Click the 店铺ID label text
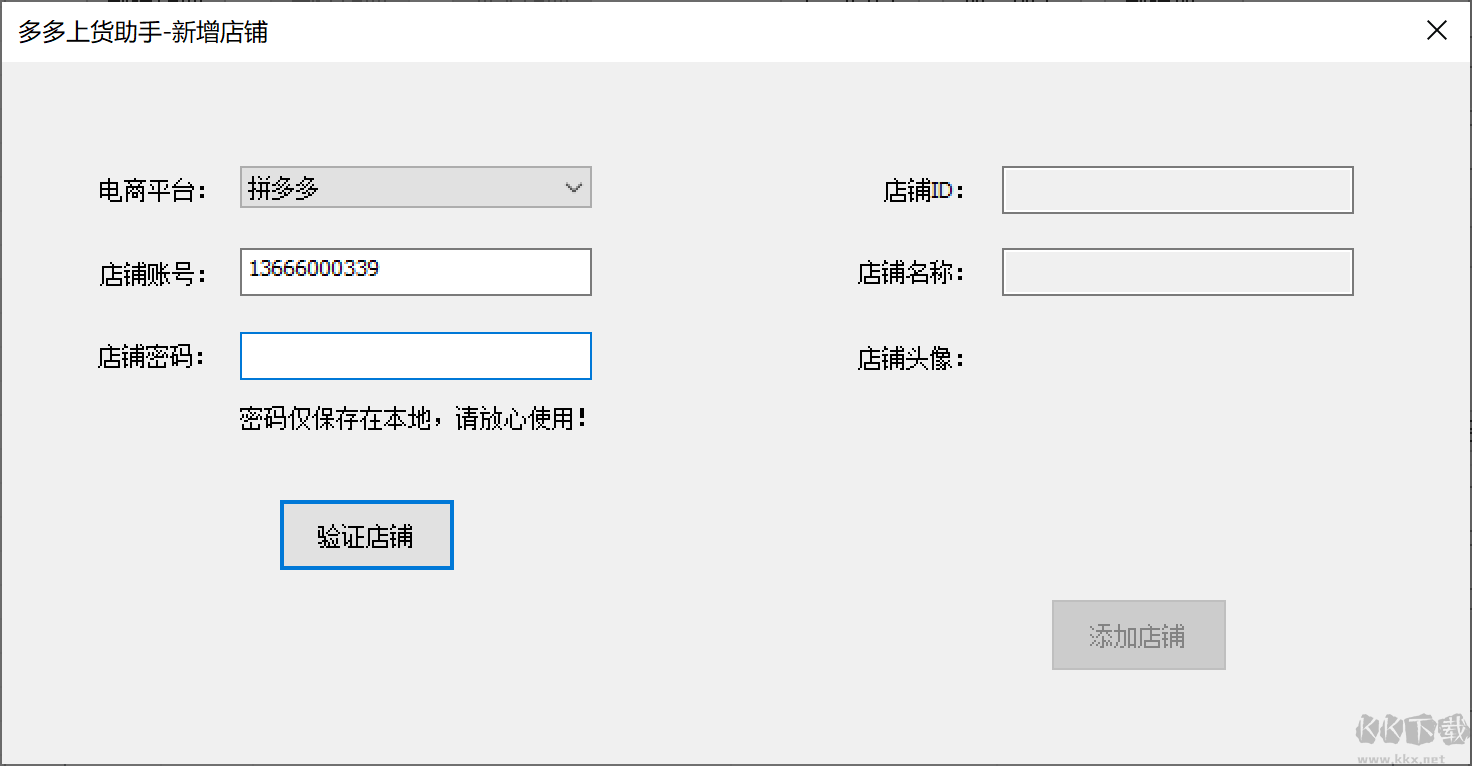Screen dimensions: 1472x766 [x=924, y=191]
